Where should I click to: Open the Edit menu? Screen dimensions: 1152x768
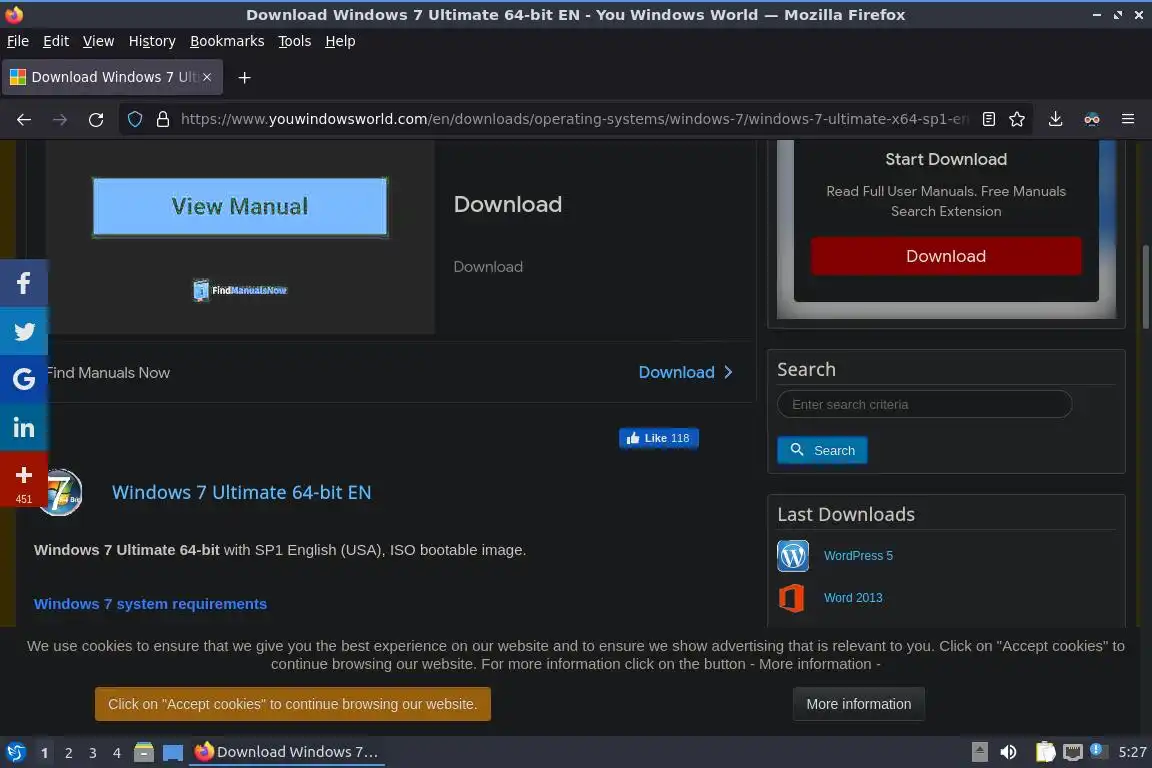click(x=56, y=41)
